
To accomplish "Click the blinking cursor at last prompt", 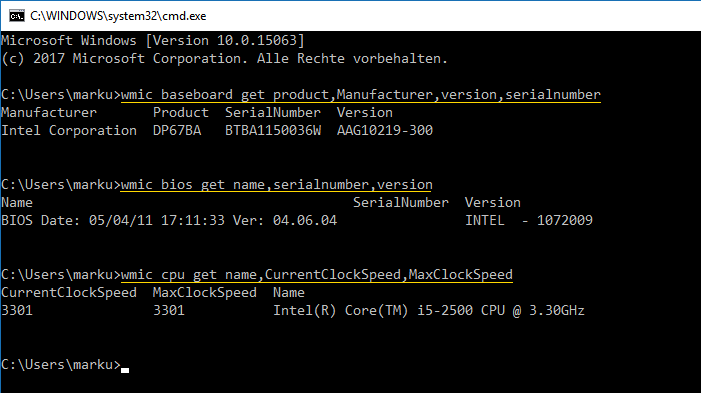I will 125,370.
